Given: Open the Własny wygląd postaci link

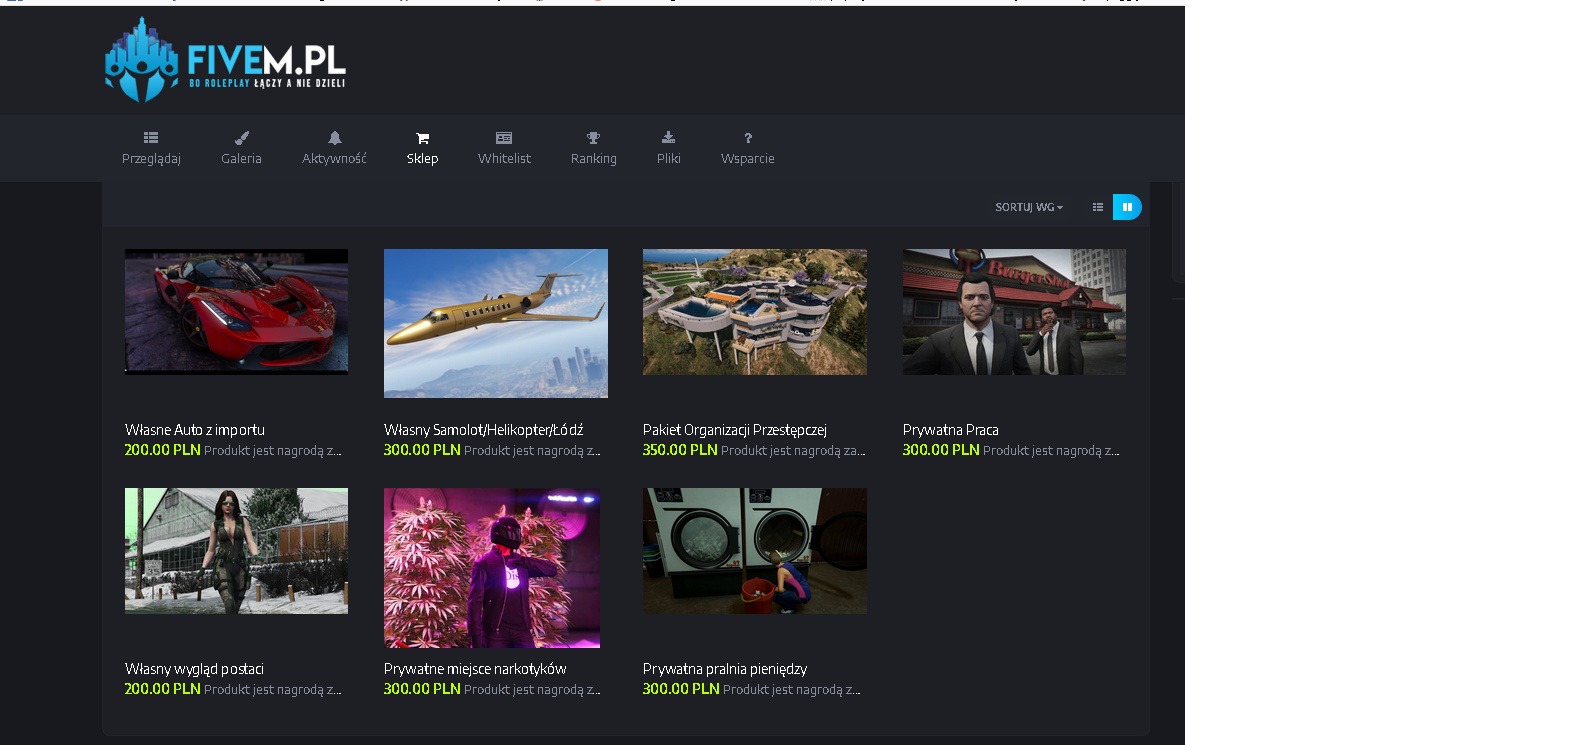Looking at the screenshot, I should click(194, 669).
